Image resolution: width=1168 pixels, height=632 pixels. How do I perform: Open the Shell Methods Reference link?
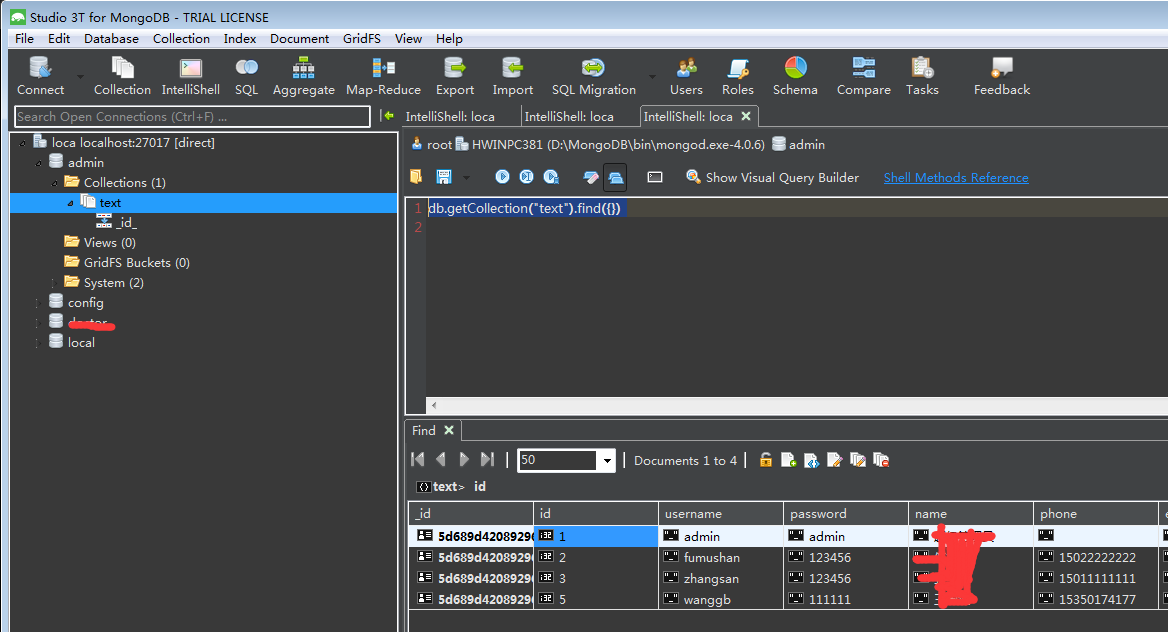[x=955, y=177]
